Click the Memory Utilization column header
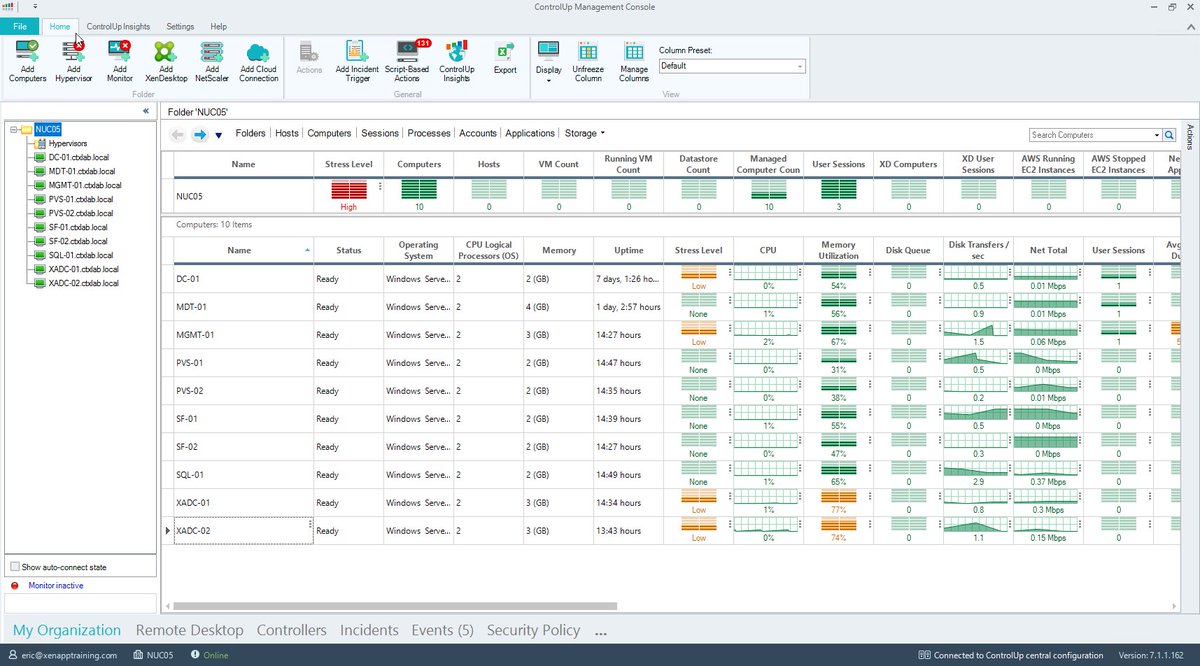 pos(838,250)
